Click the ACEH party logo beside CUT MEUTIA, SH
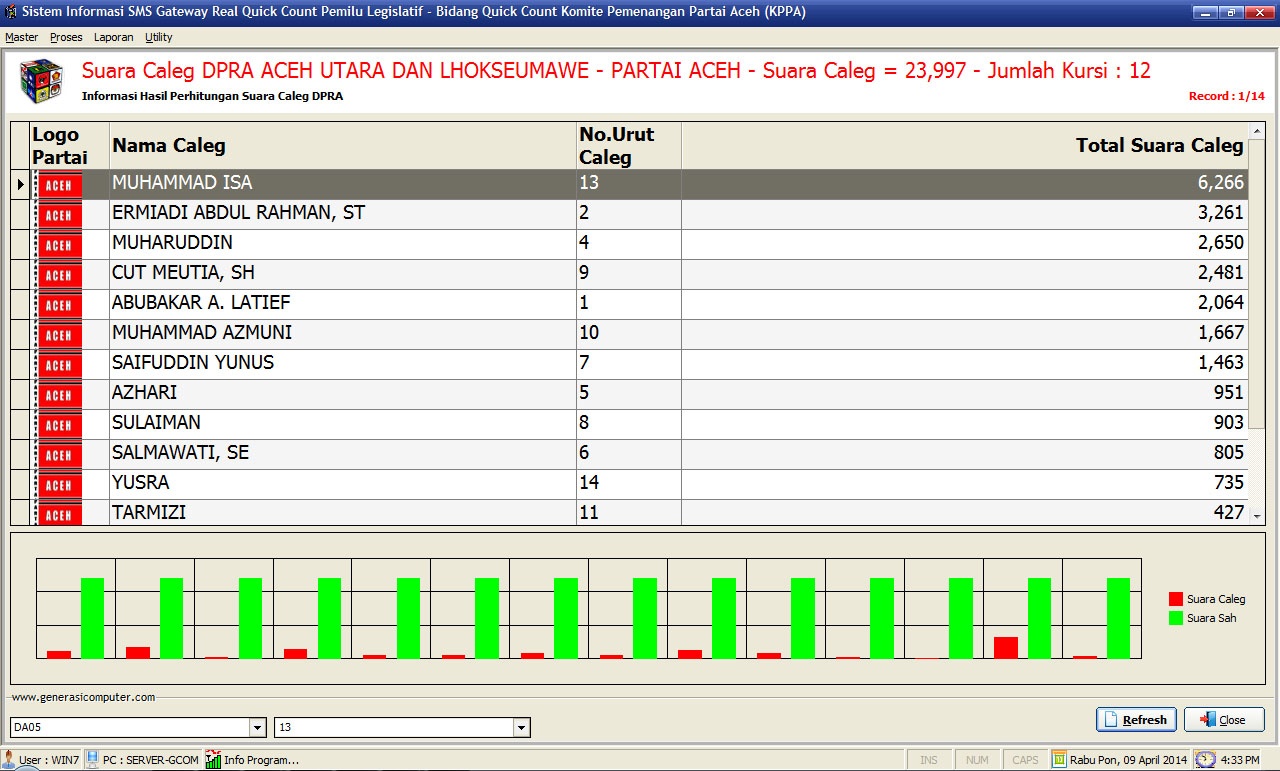 (58, 275)
